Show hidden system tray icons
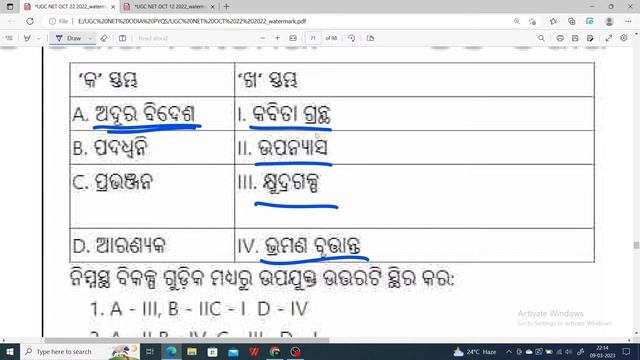 (x=509, y=351)
